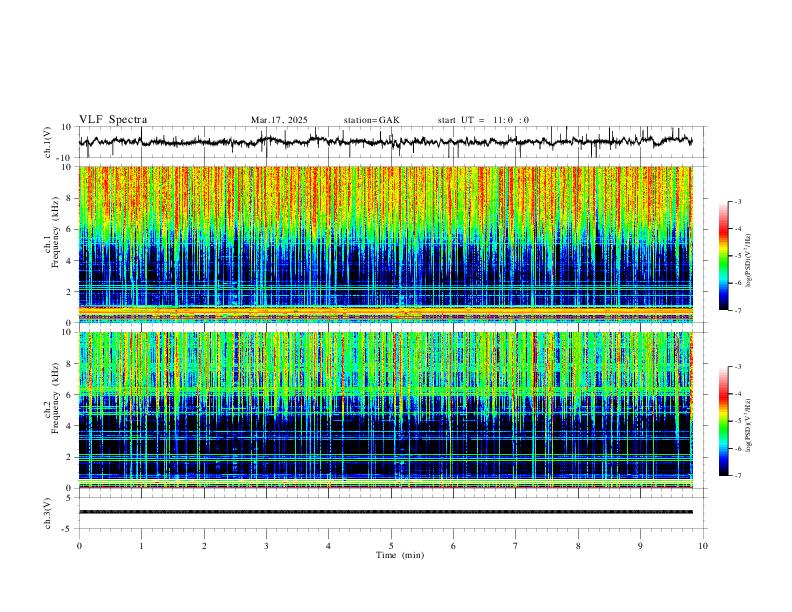
Task: Click the ch.2 color bar 'log(PSD)' label
Action: pos(749,425)
